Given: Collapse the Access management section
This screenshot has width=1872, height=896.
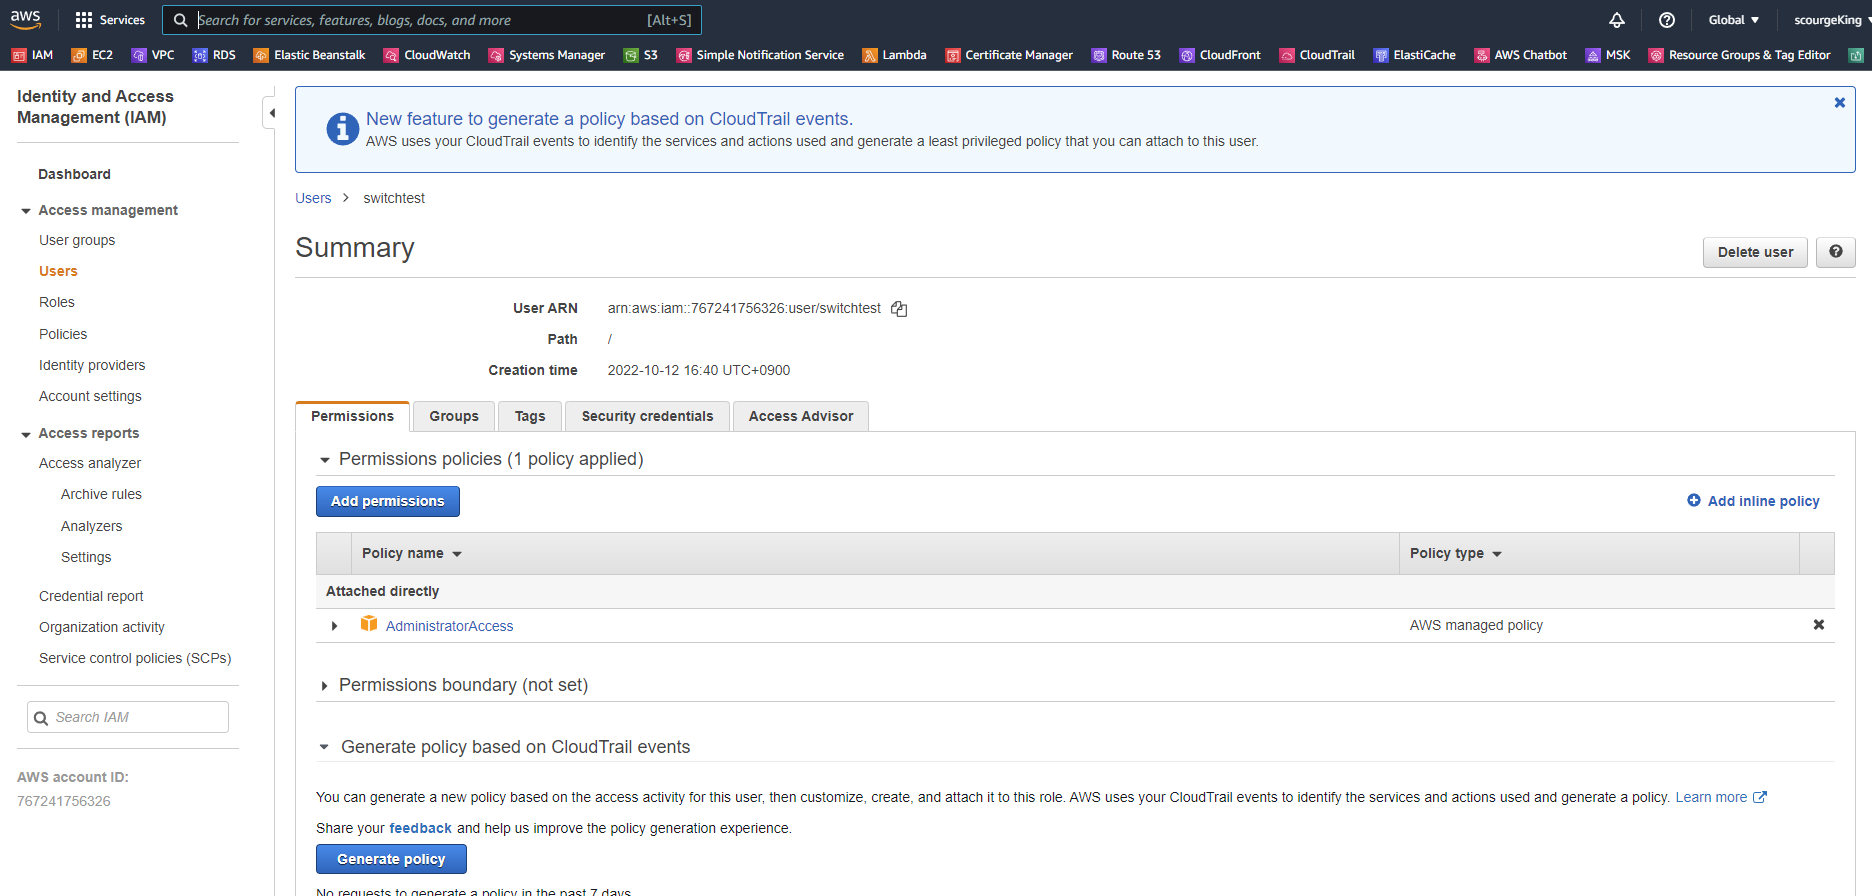Looking at the screenshot, I should [26, 211].
